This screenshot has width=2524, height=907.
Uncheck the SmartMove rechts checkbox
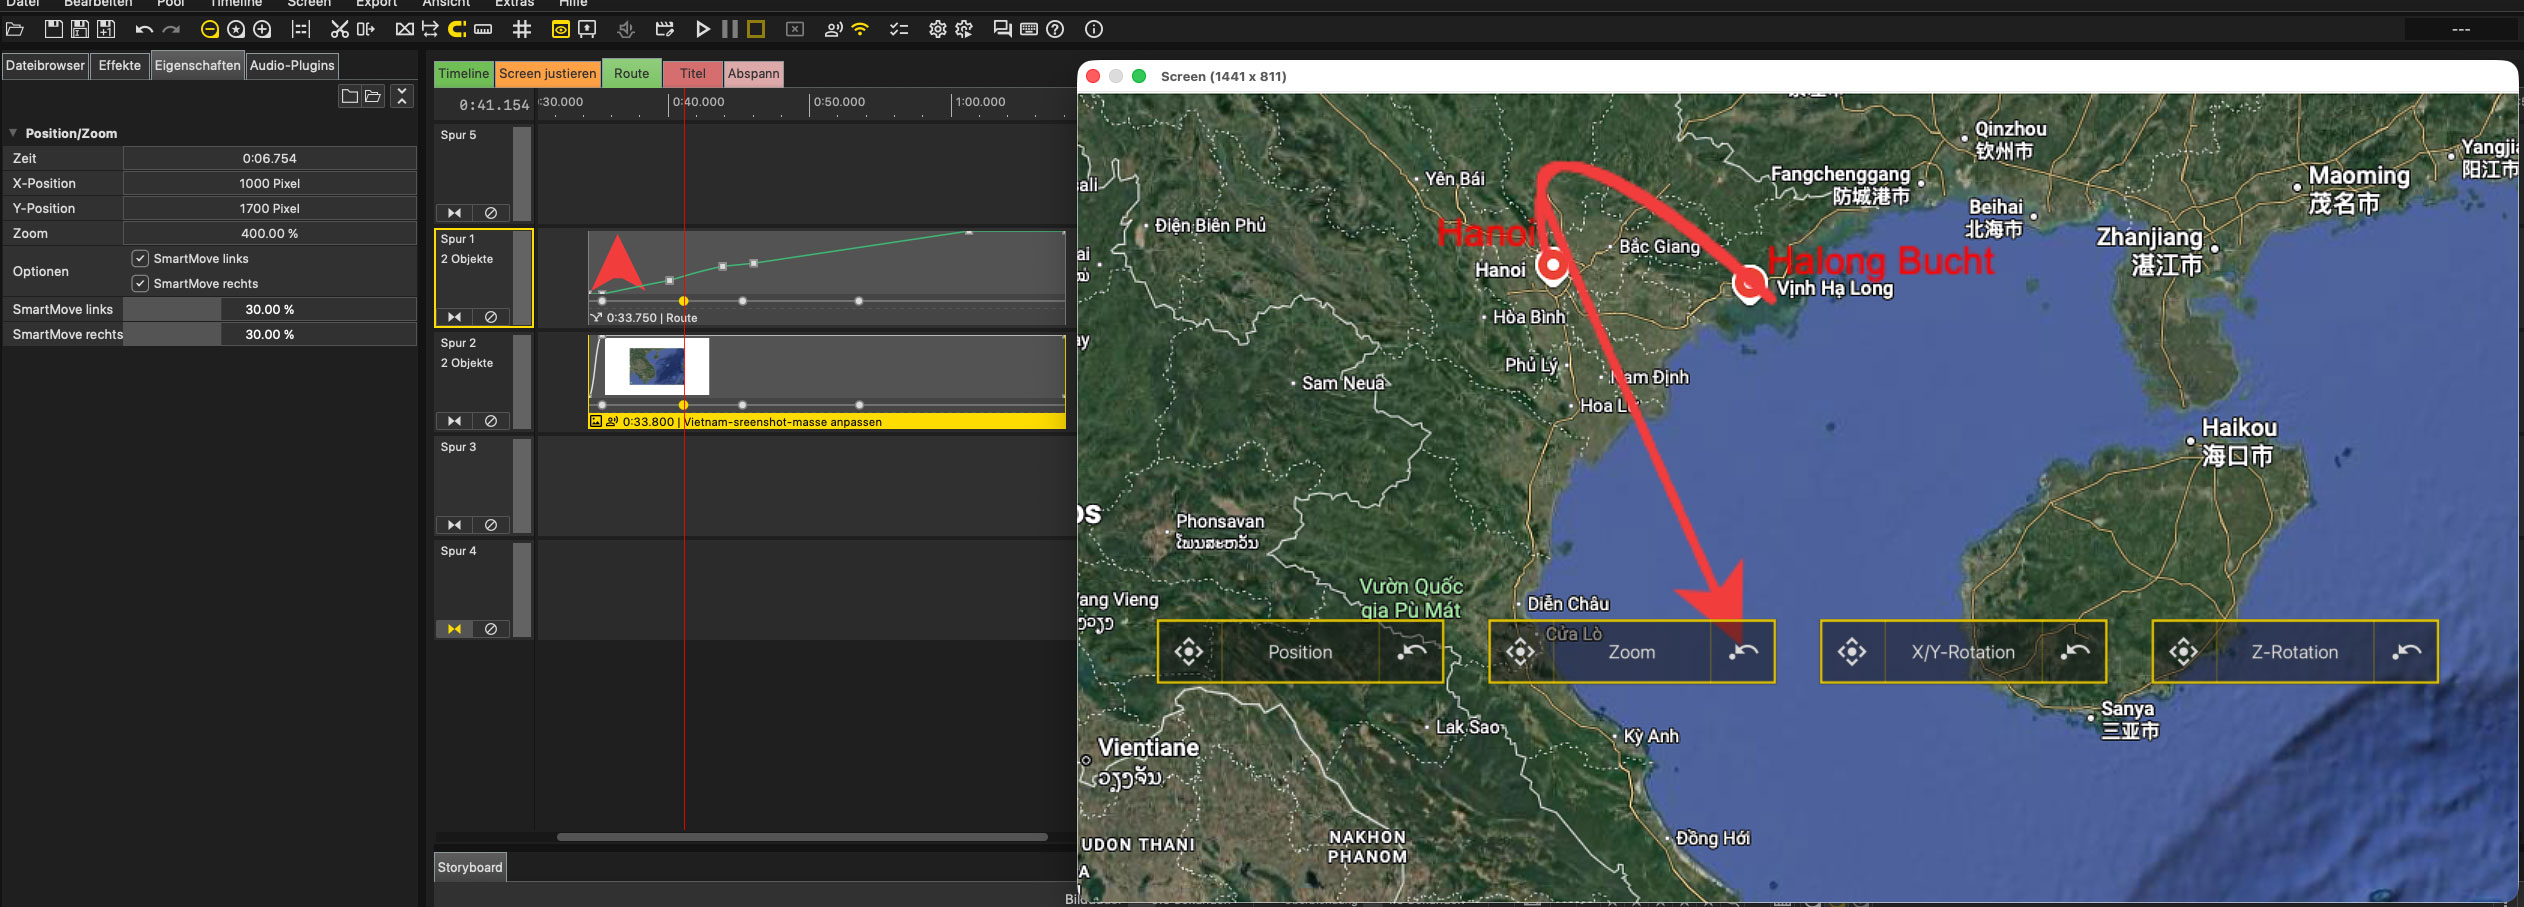click(140, 283)
